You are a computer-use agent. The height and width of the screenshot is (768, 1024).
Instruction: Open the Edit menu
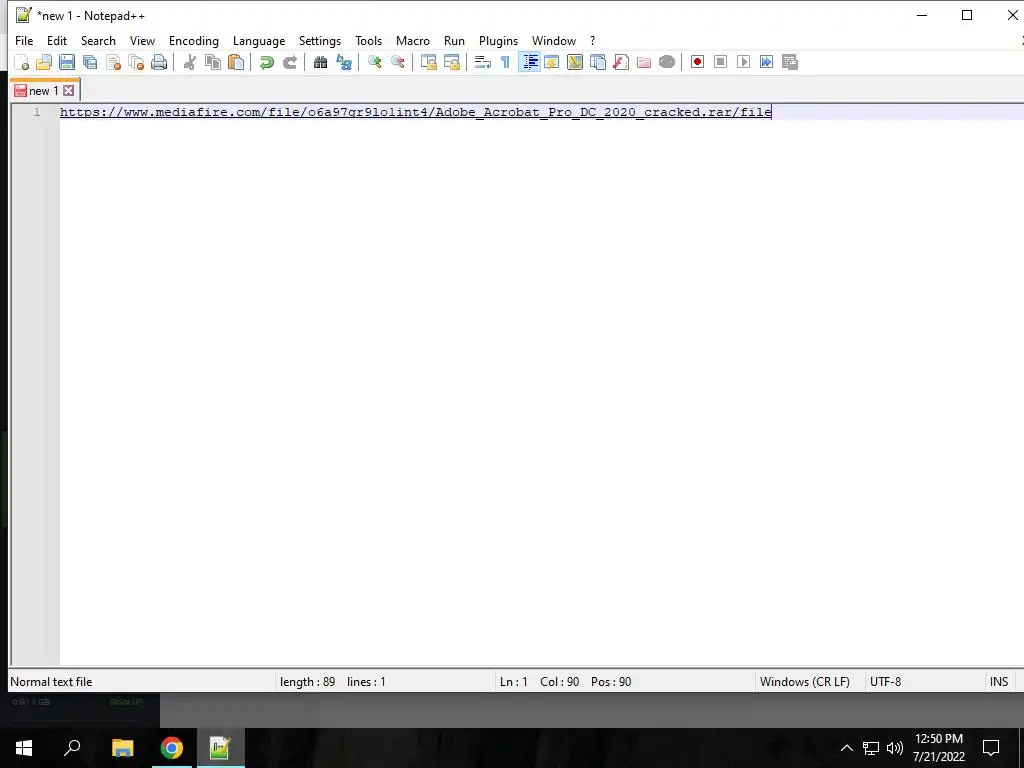57,40
